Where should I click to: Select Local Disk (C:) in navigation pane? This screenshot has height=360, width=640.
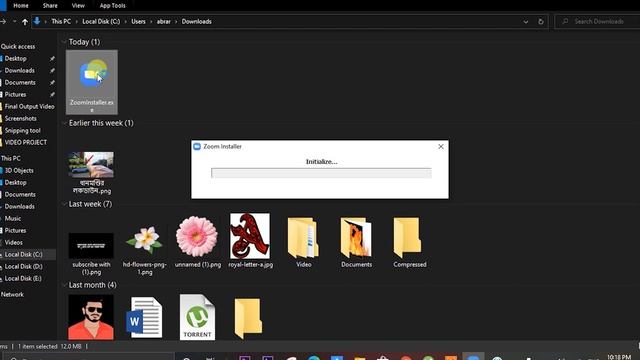[x=24, y=254]
